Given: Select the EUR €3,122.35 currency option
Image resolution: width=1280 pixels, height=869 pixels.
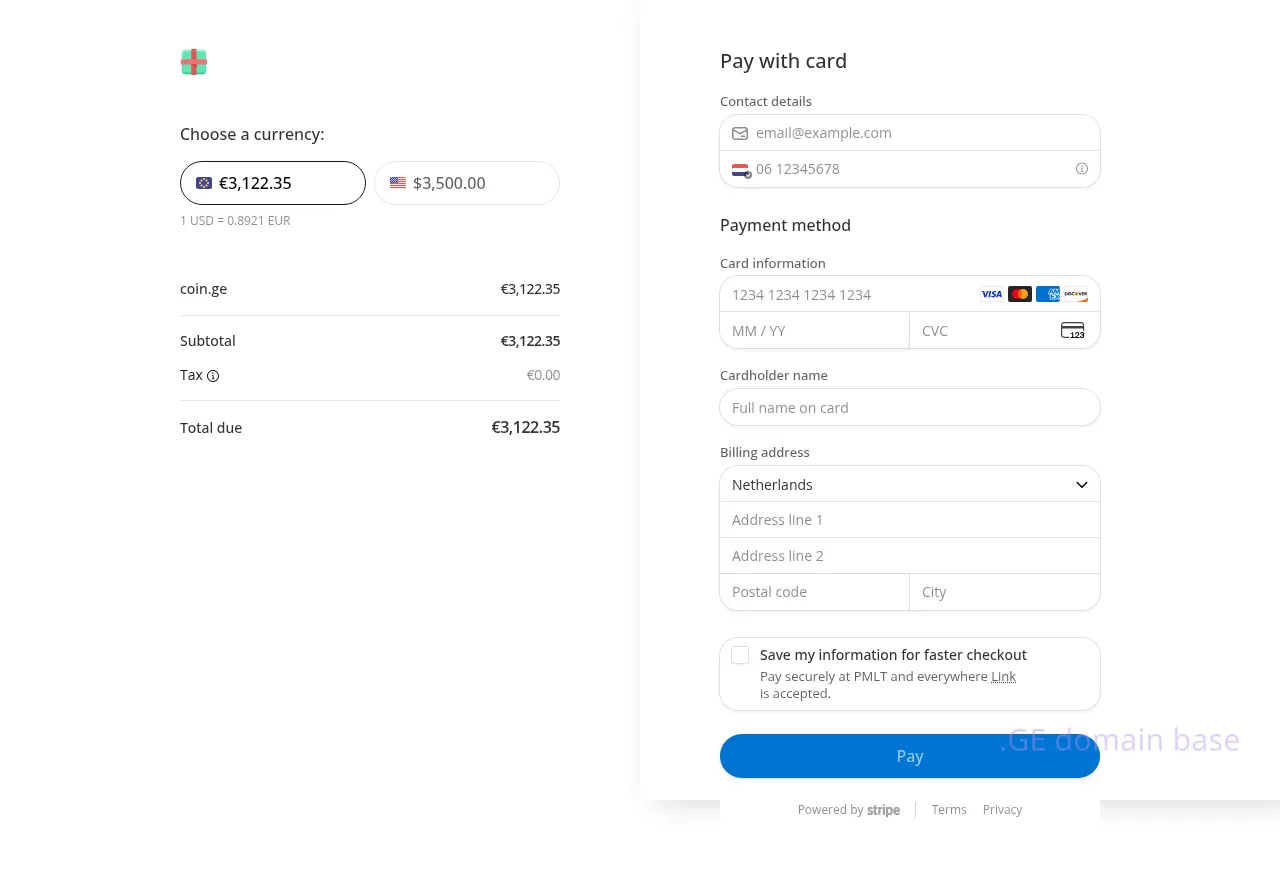Looking at the screenshot, I should point(272,183).
